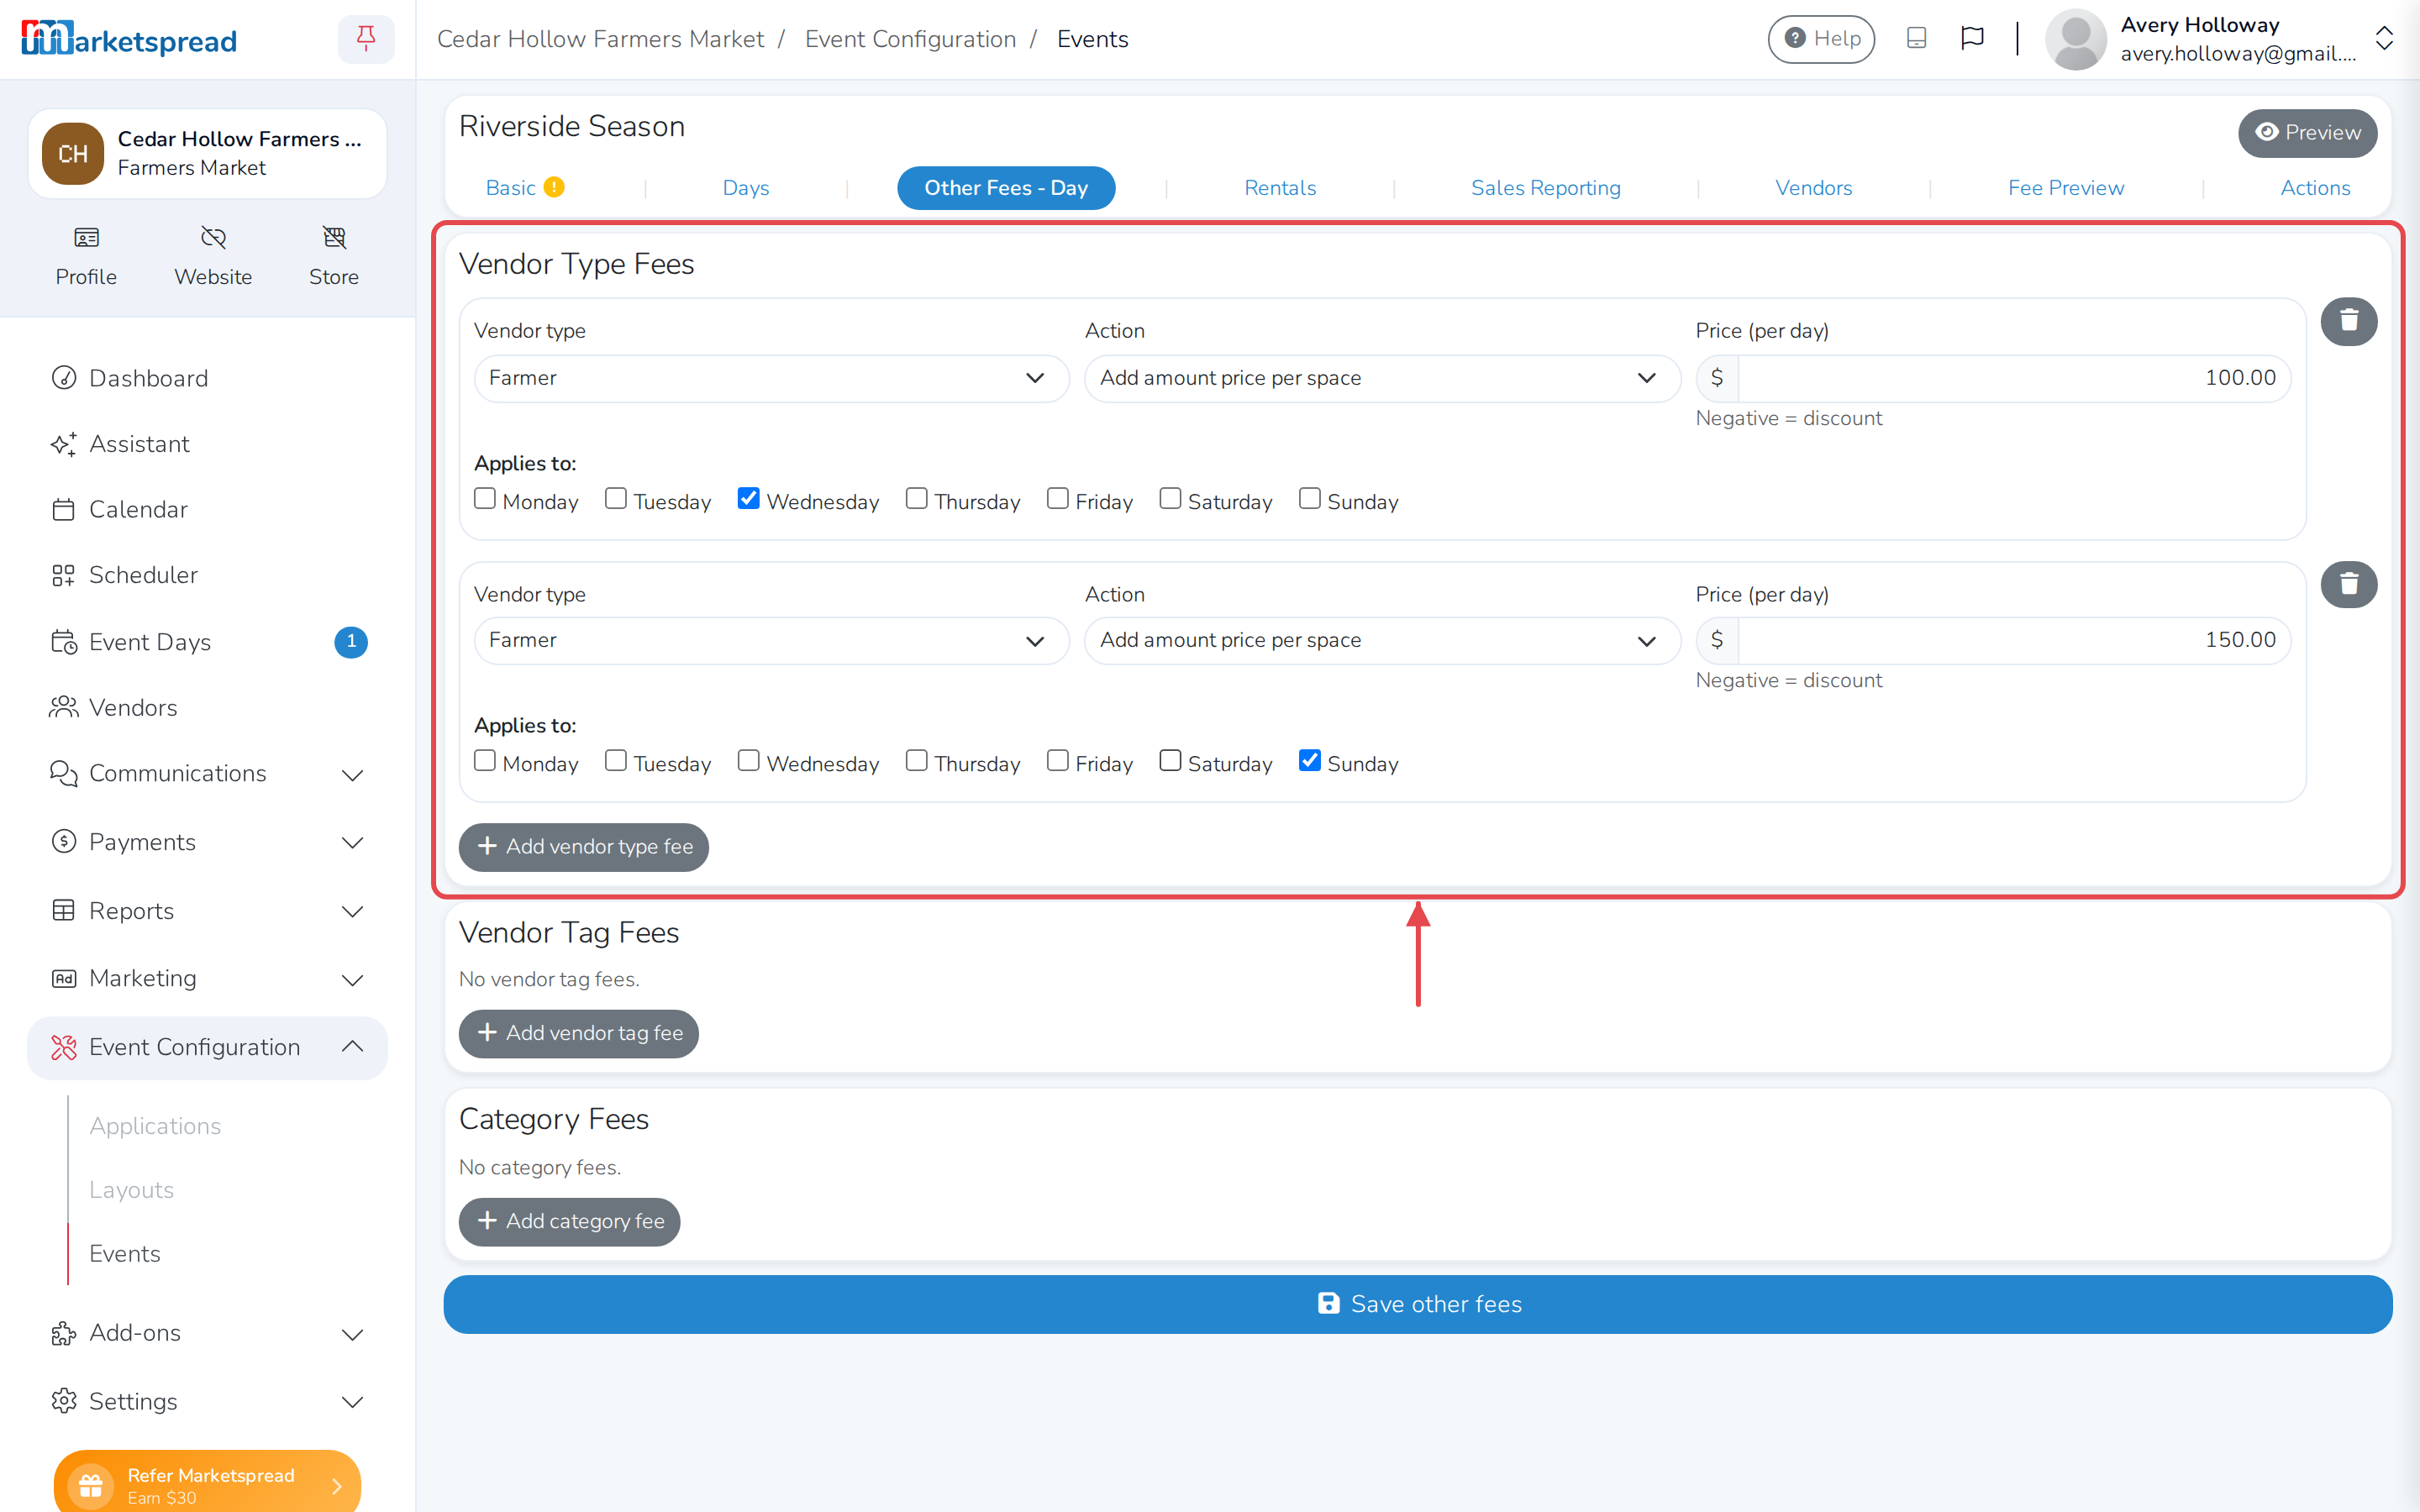2420x1512 pixels.
Task: Open the flag icon in header
Action: point(1972,39)
